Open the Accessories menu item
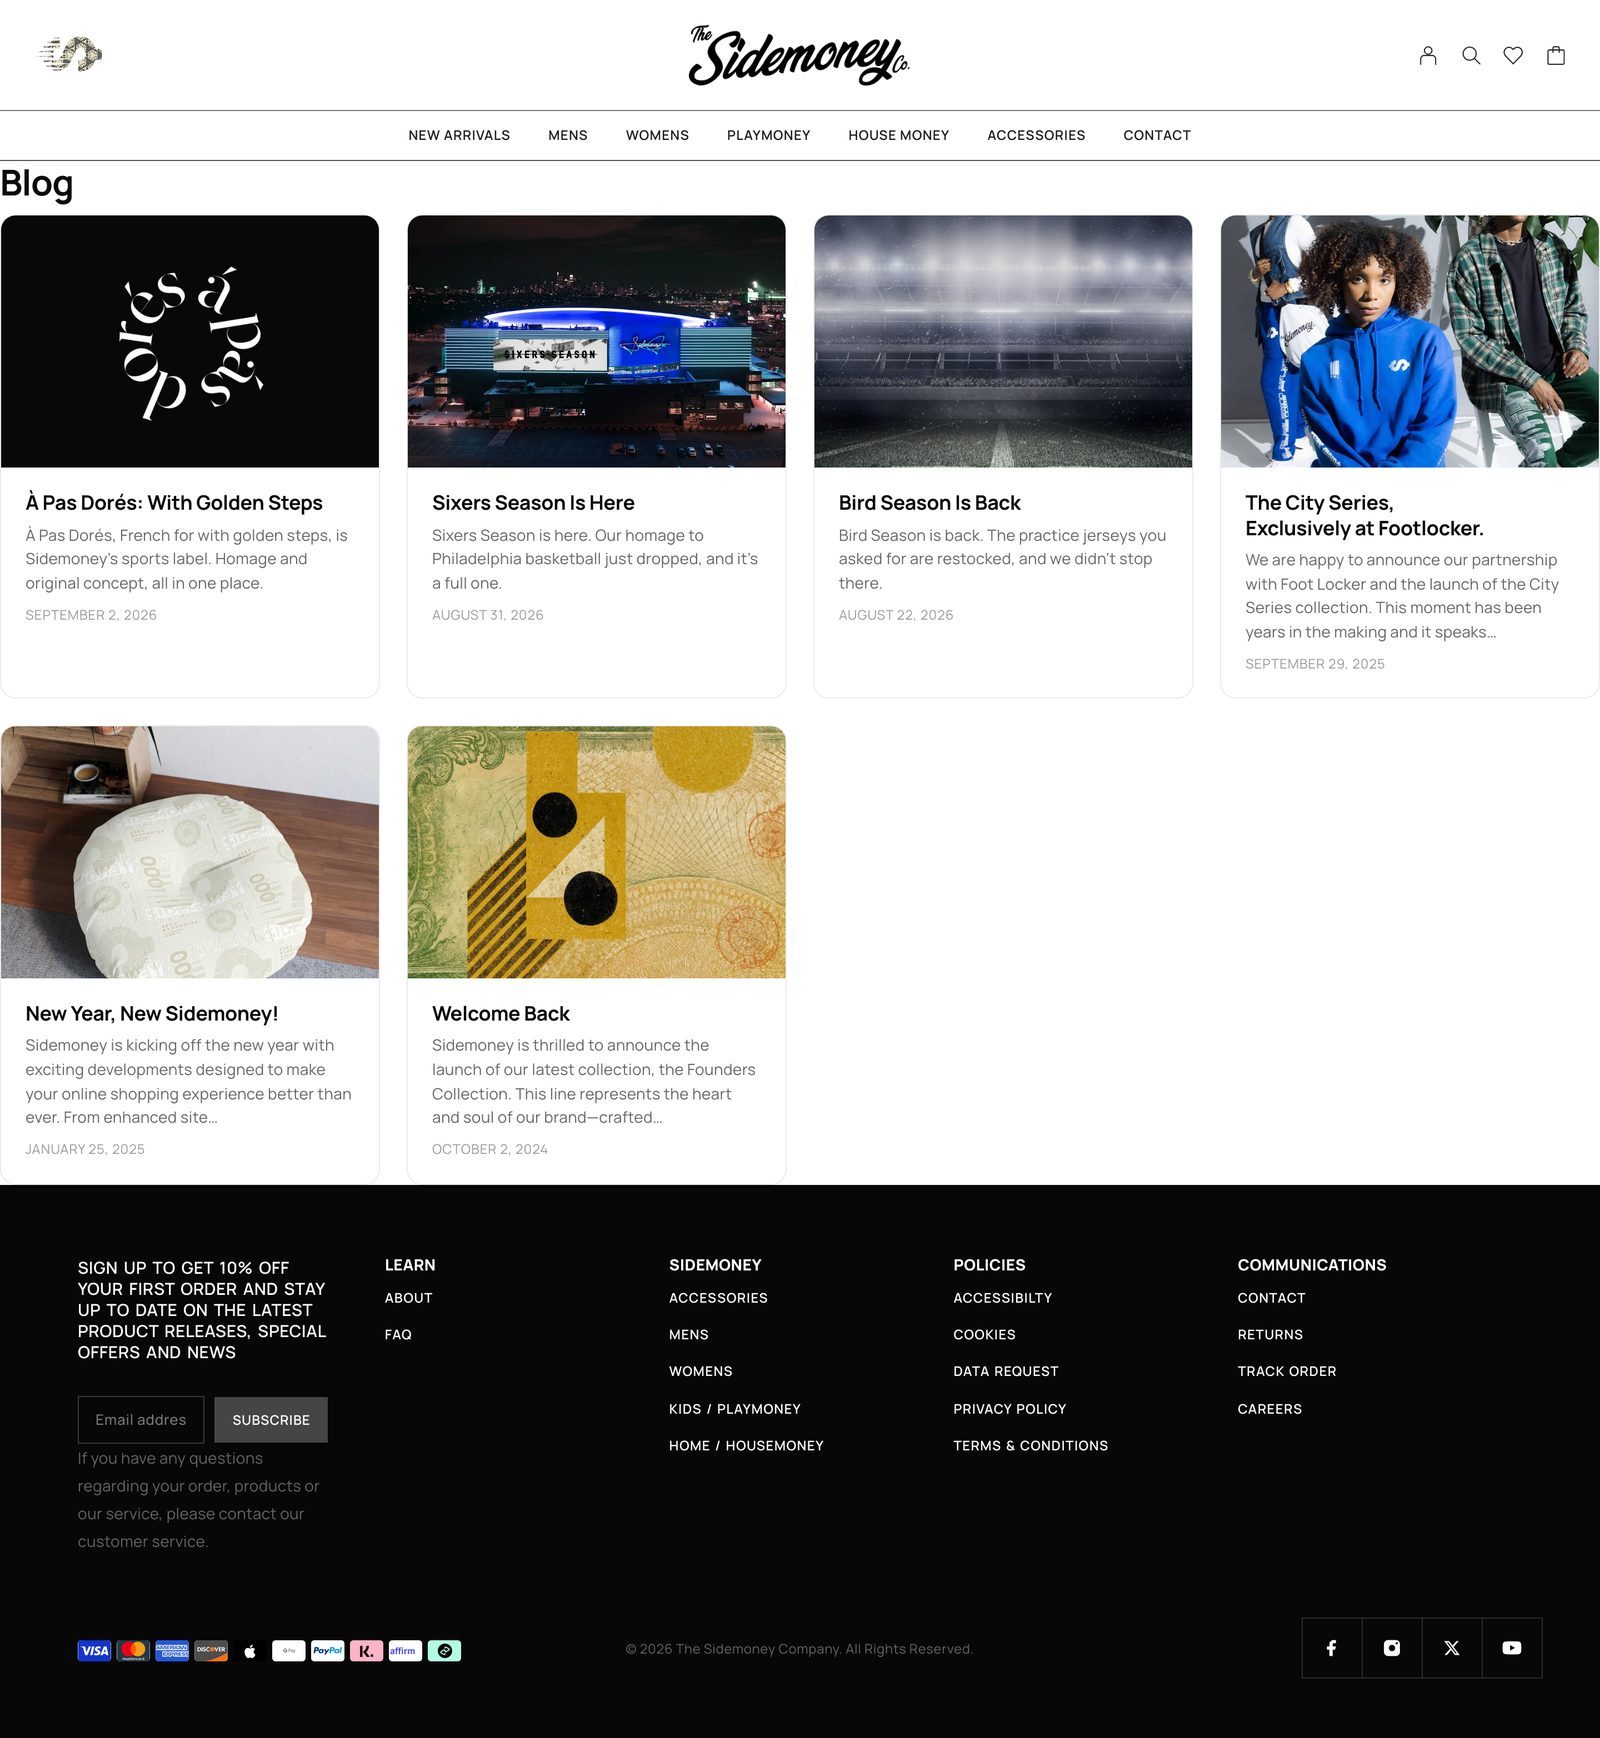 [x=1036, y=135]
